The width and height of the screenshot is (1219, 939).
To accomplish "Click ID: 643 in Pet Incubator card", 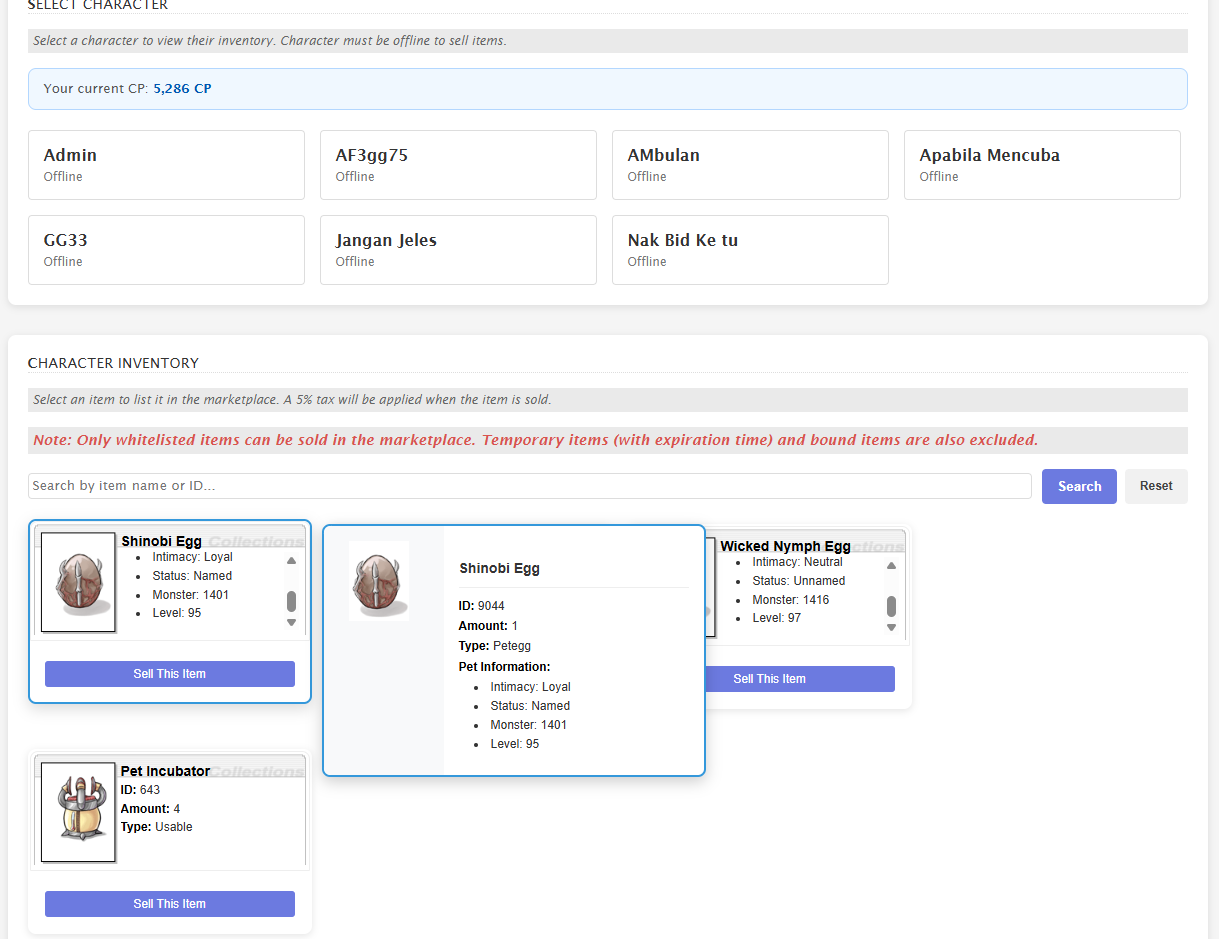I will click(140, 790).
